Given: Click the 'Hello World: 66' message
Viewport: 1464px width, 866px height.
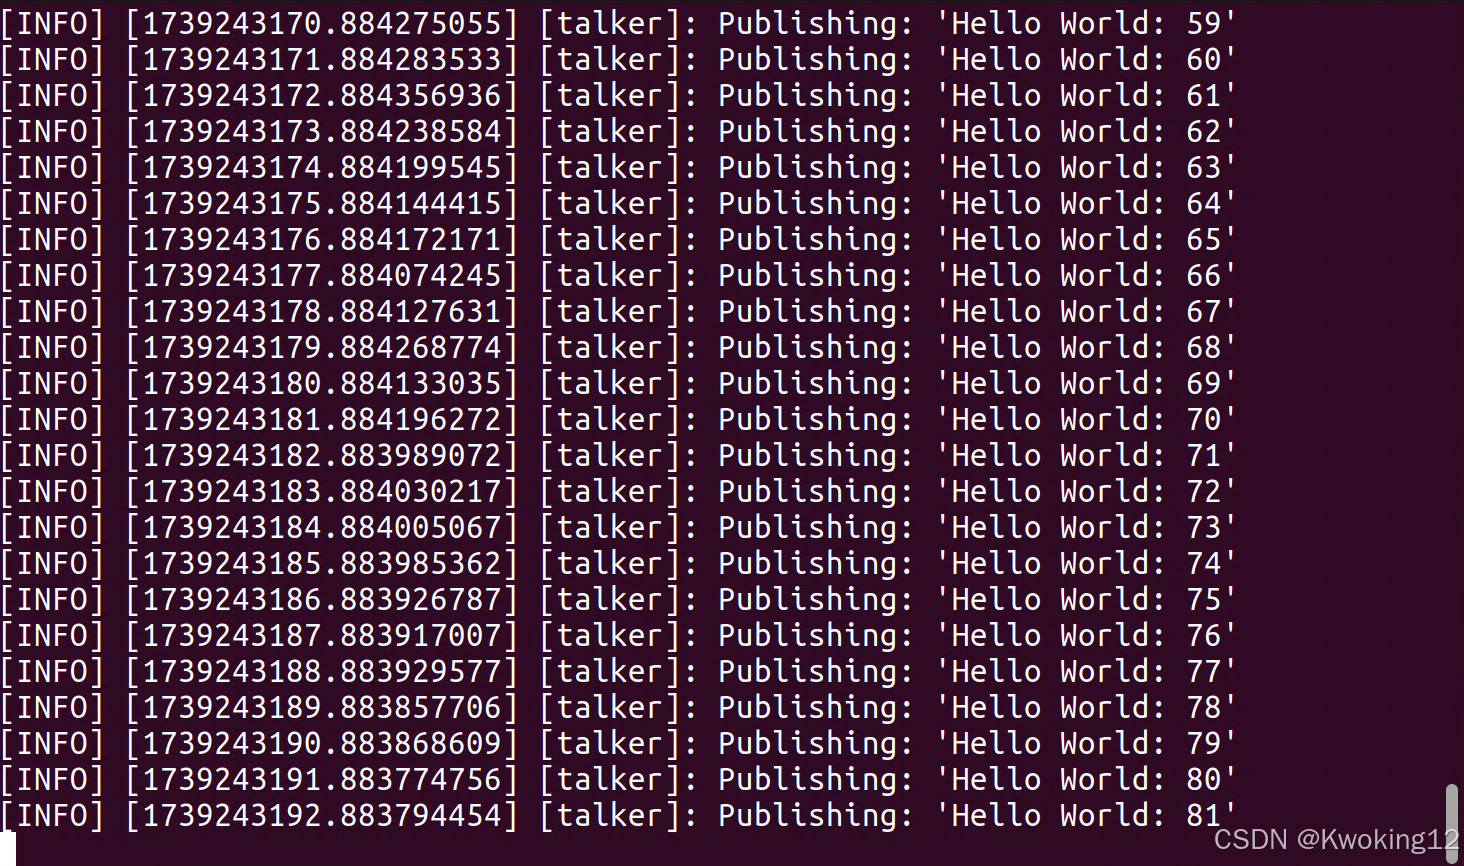Looking at the screenshot, I should (1086, 275).
